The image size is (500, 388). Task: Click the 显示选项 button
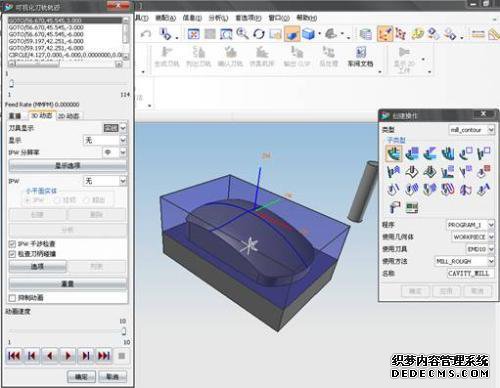click(68, 166)
